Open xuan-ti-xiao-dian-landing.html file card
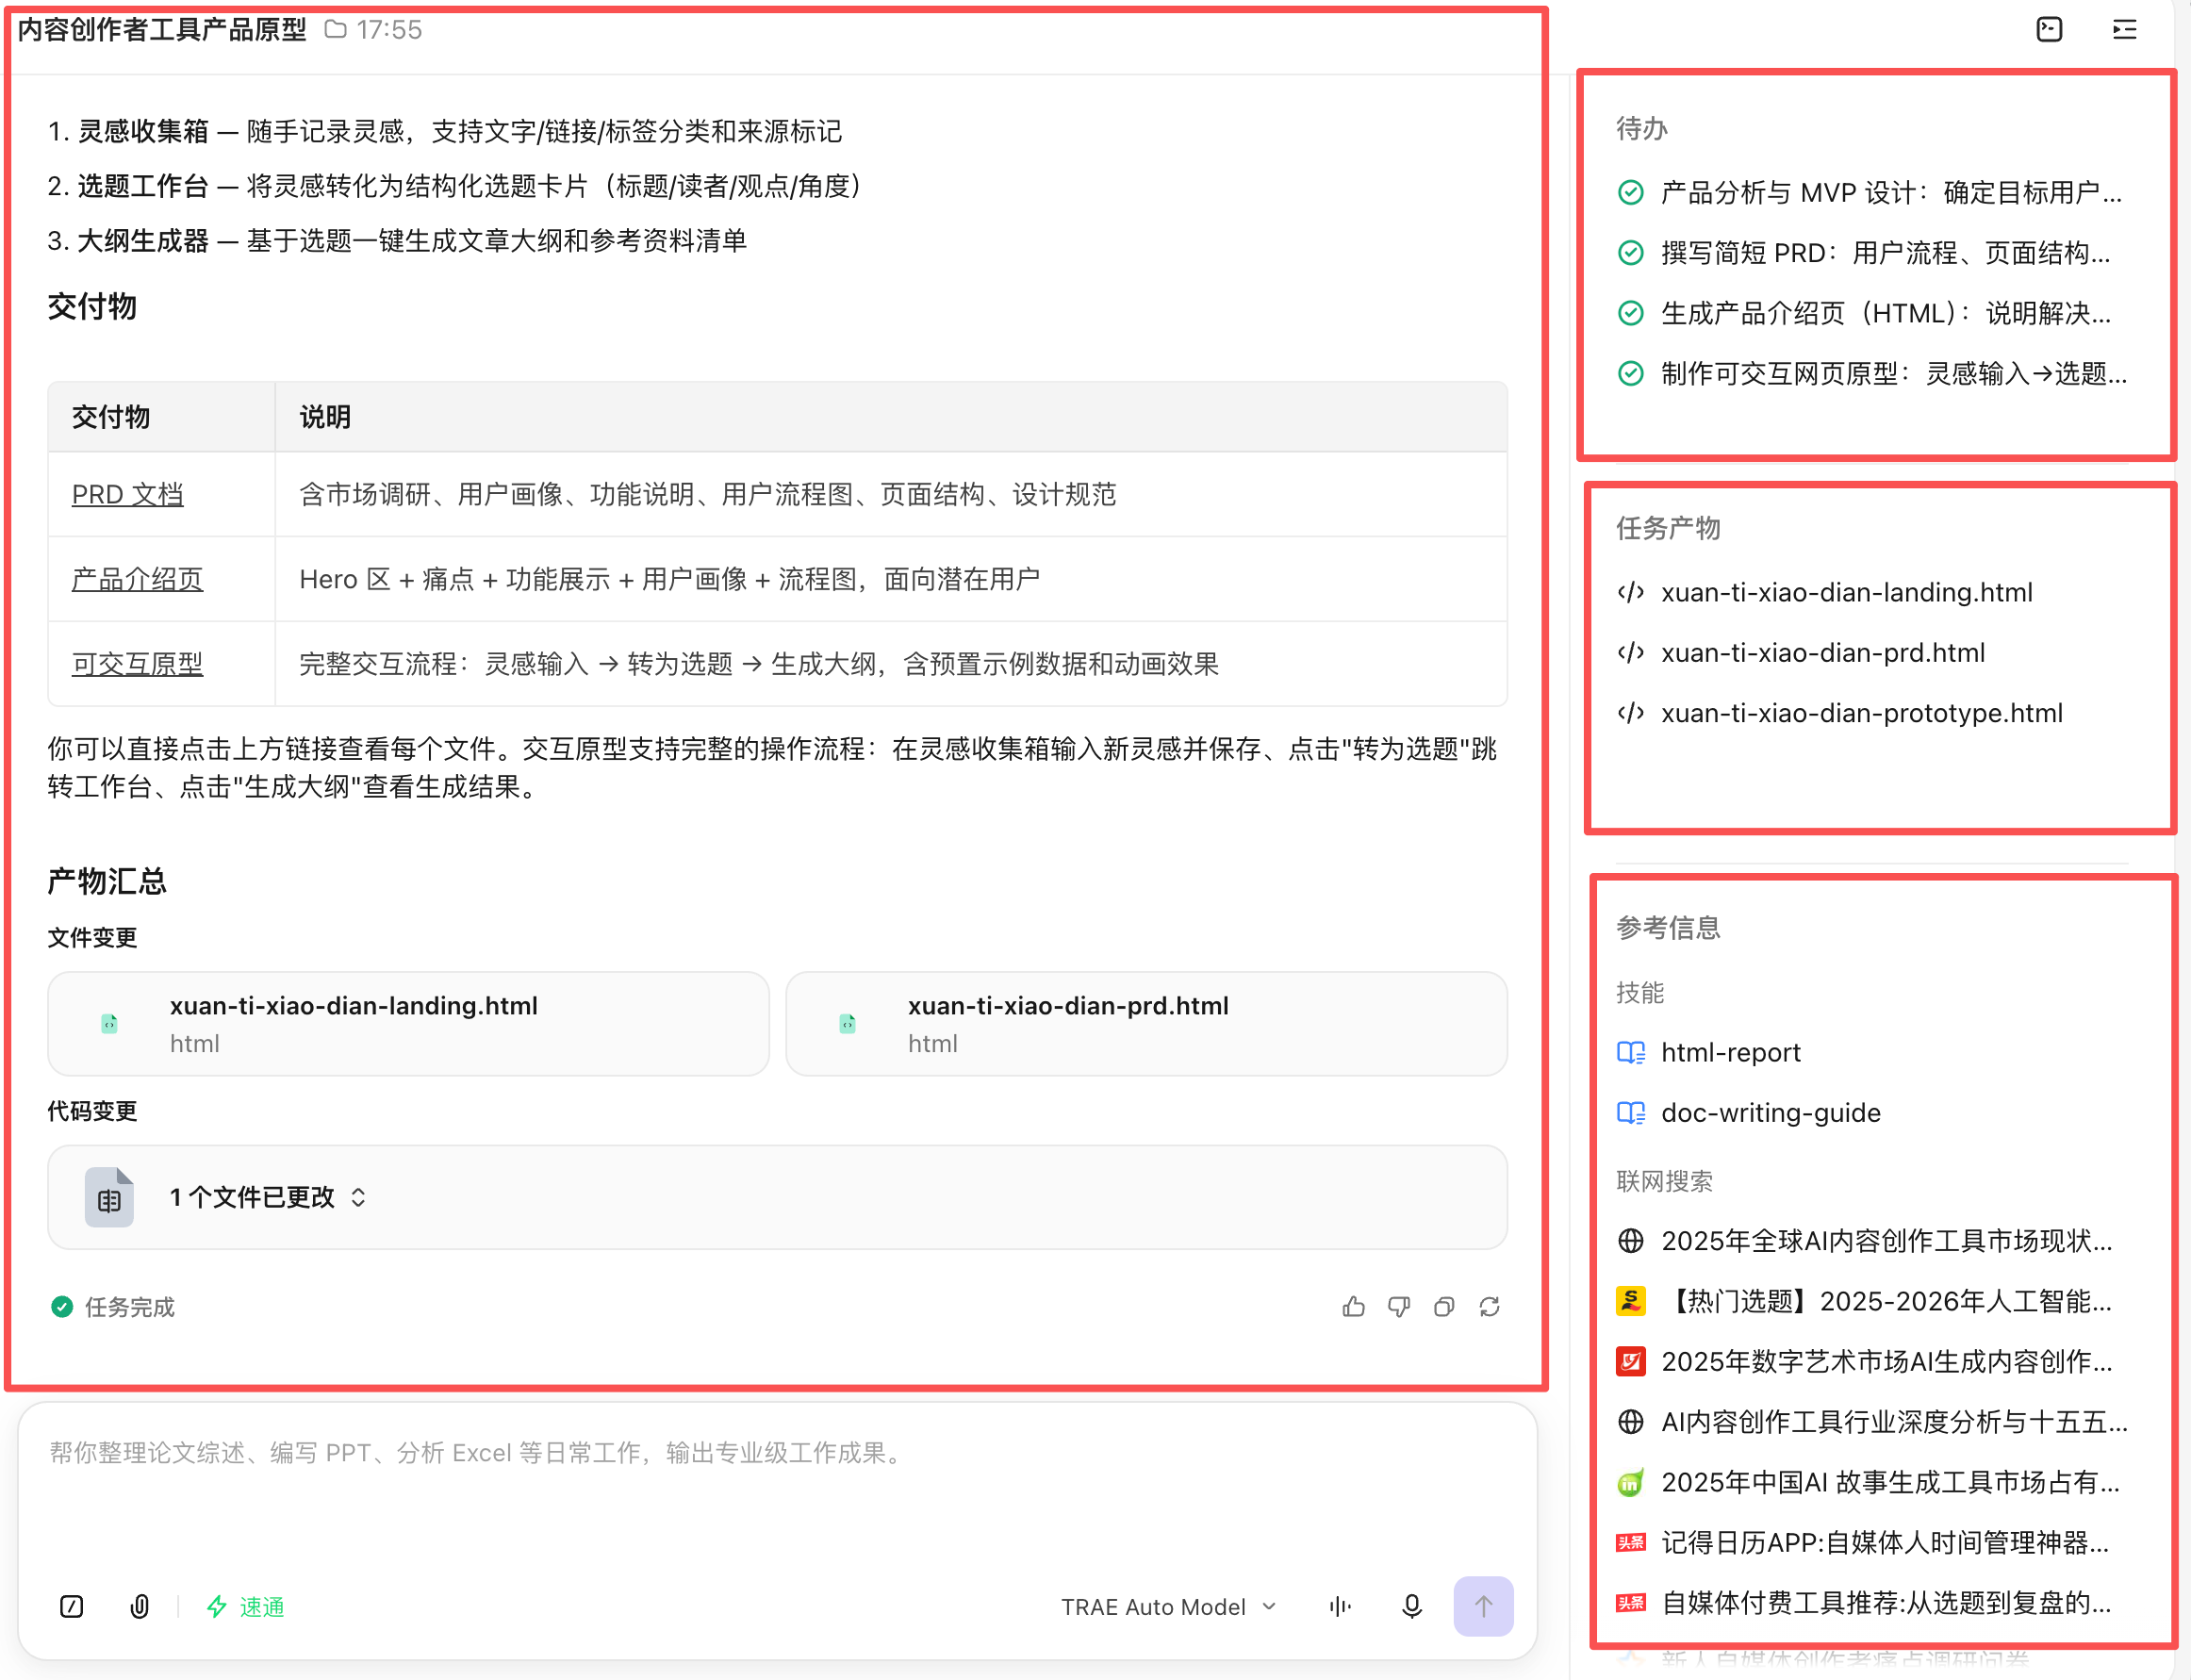 click(408, 1024)
